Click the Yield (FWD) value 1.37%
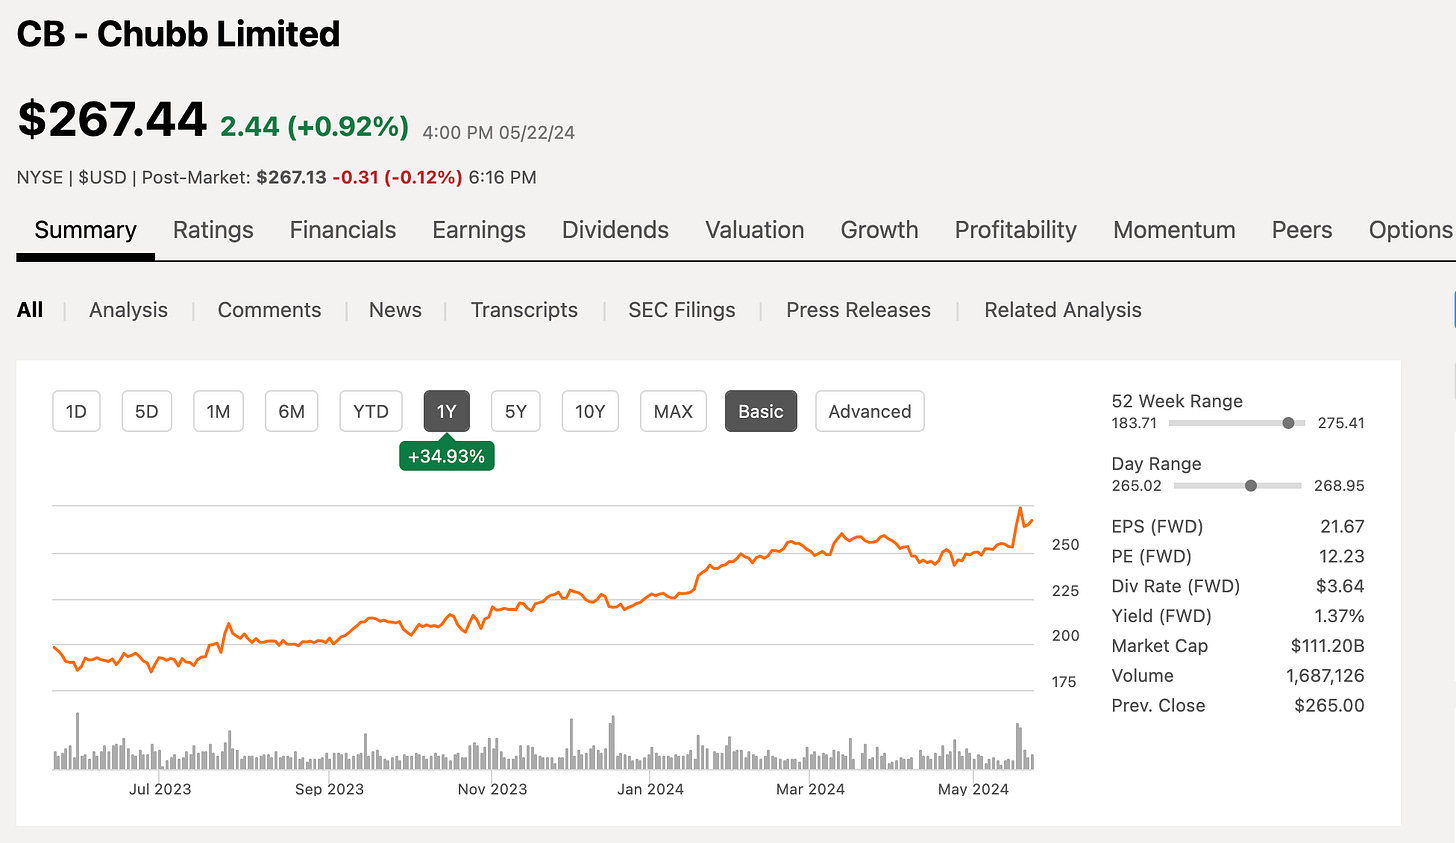 coord(1339,616)
